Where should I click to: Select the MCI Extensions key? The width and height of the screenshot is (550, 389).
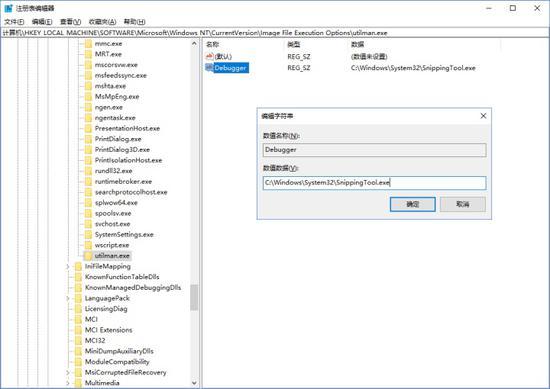point(108,330)
